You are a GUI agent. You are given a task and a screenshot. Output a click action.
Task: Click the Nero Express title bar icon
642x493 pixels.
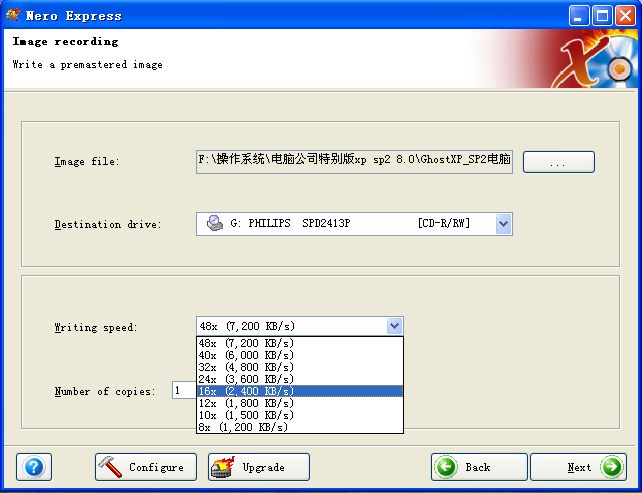click(x=13, y=15)
